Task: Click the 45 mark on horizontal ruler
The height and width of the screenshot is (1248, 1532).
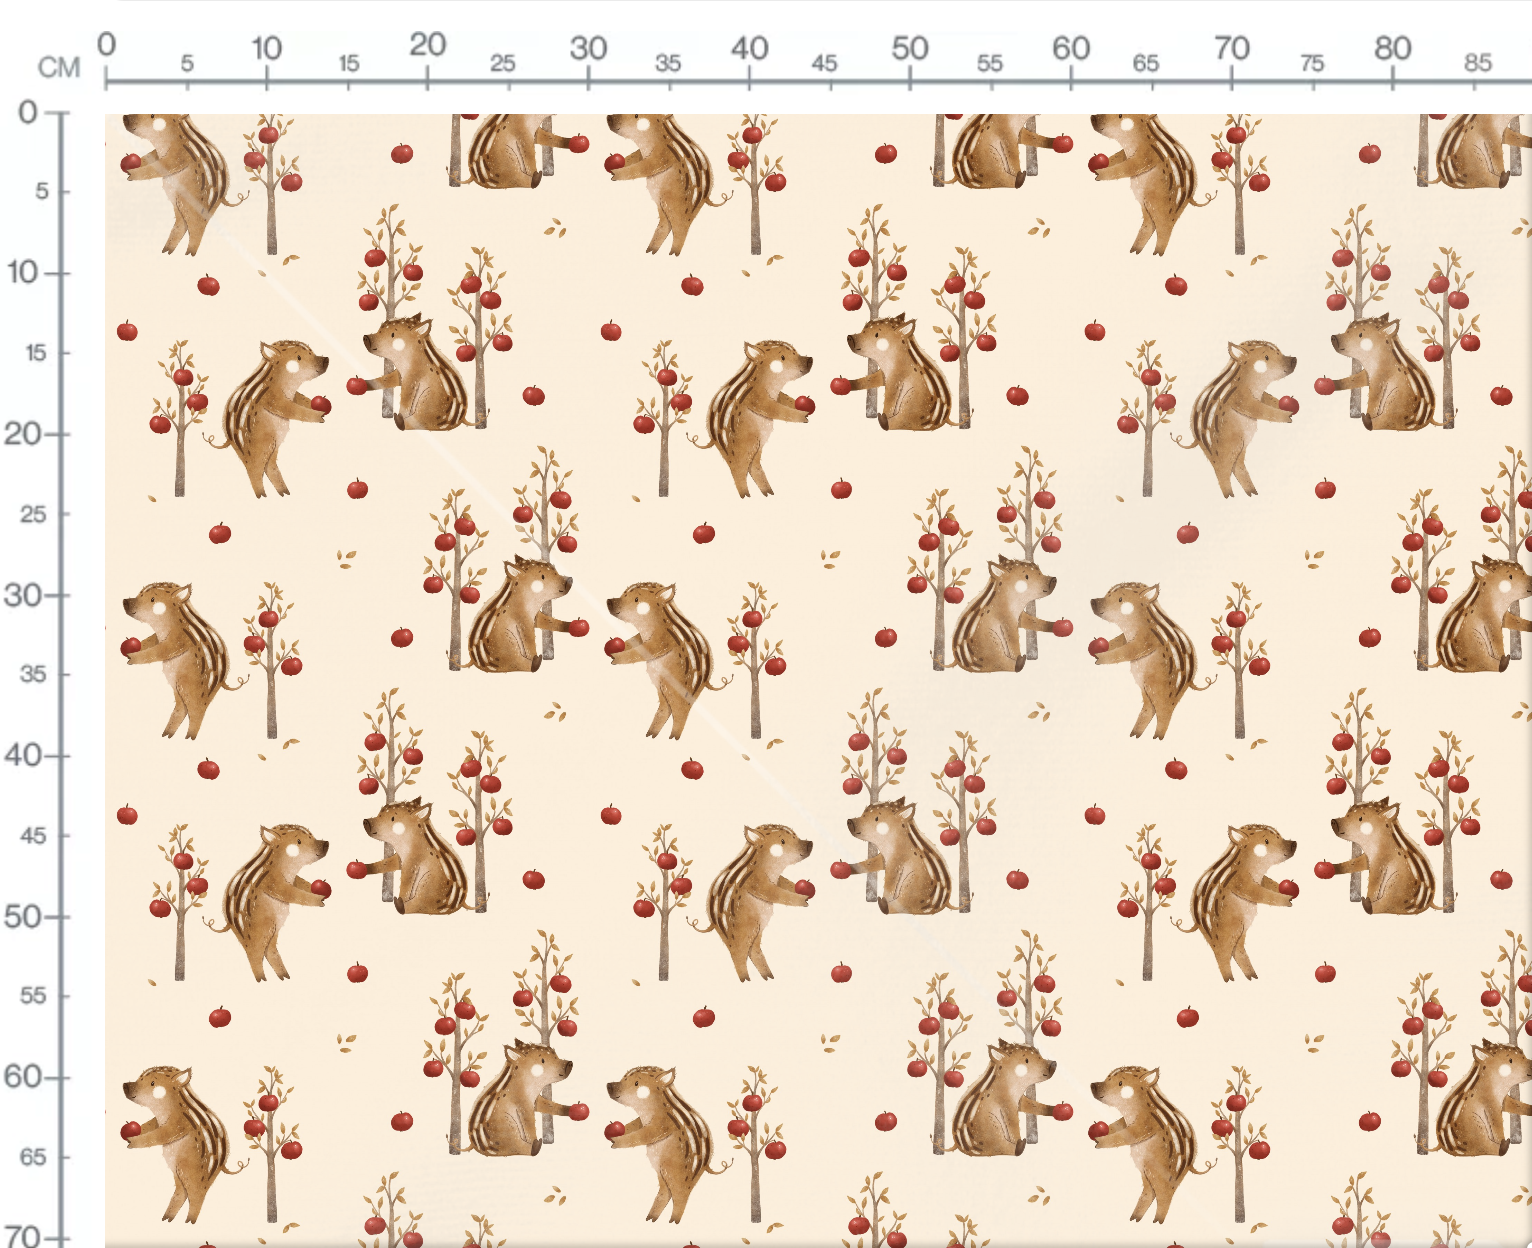Action: point(825,63)
